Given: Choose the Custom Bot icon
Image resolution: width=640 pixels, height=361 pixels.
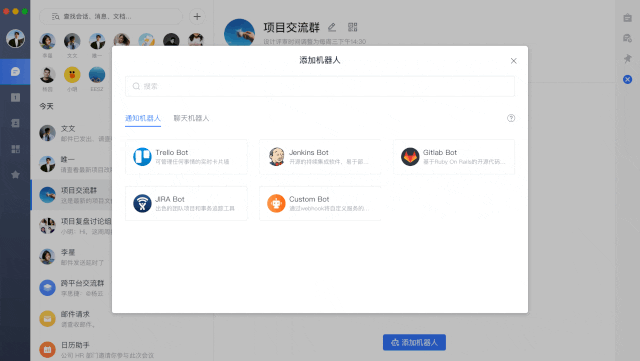Looking at the screenshot, I should pyautogui.click(x=276, y=203).
